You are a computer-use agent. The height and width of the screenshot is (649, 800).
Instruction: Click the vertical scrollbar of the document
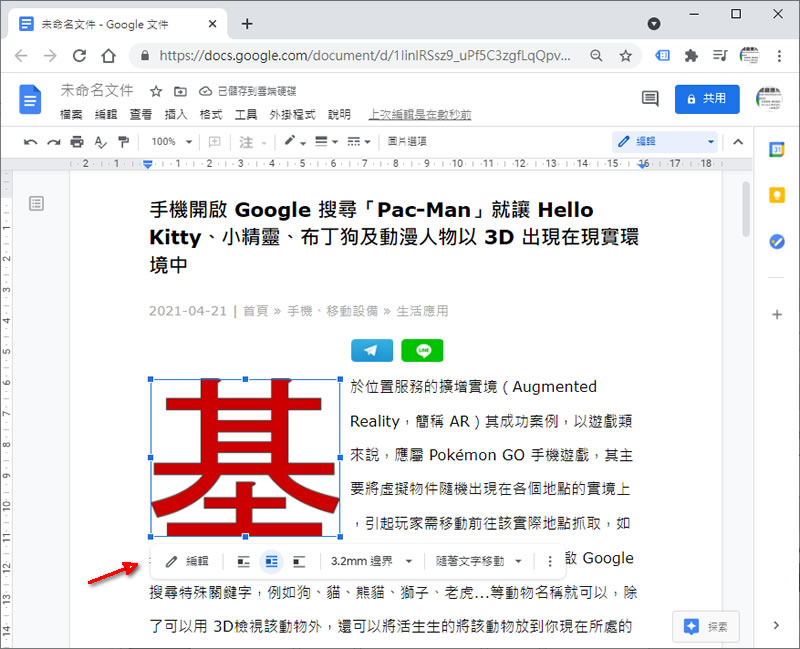[745, 208]
